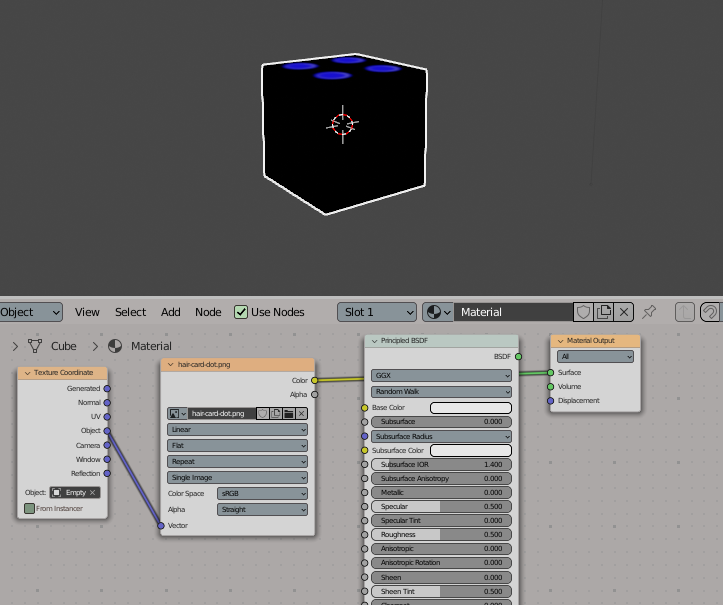Screen dimensions: 723x605
Task: Unlink hair-card-dot.png image with X
Action: [302, 414]
